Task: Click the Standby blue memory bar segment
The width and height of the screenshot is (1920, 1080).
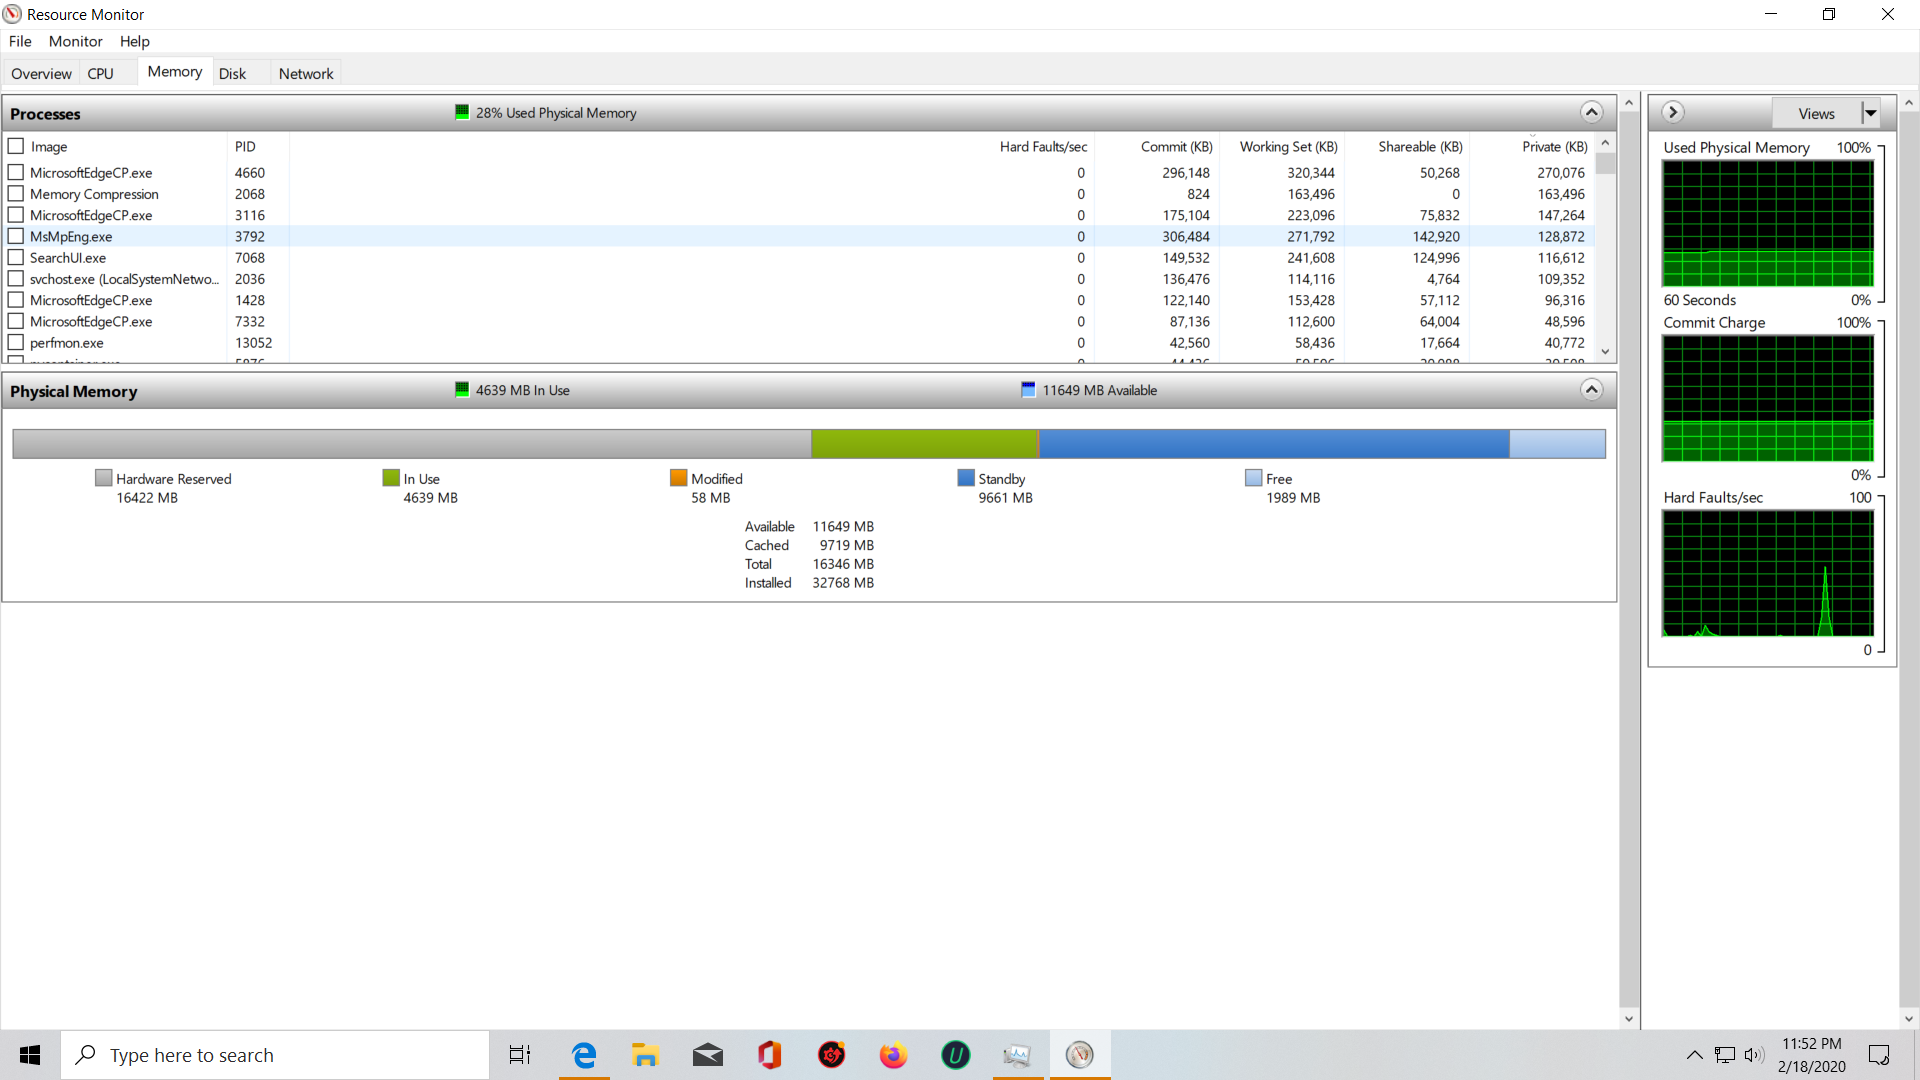Action: pos(1273,444)
